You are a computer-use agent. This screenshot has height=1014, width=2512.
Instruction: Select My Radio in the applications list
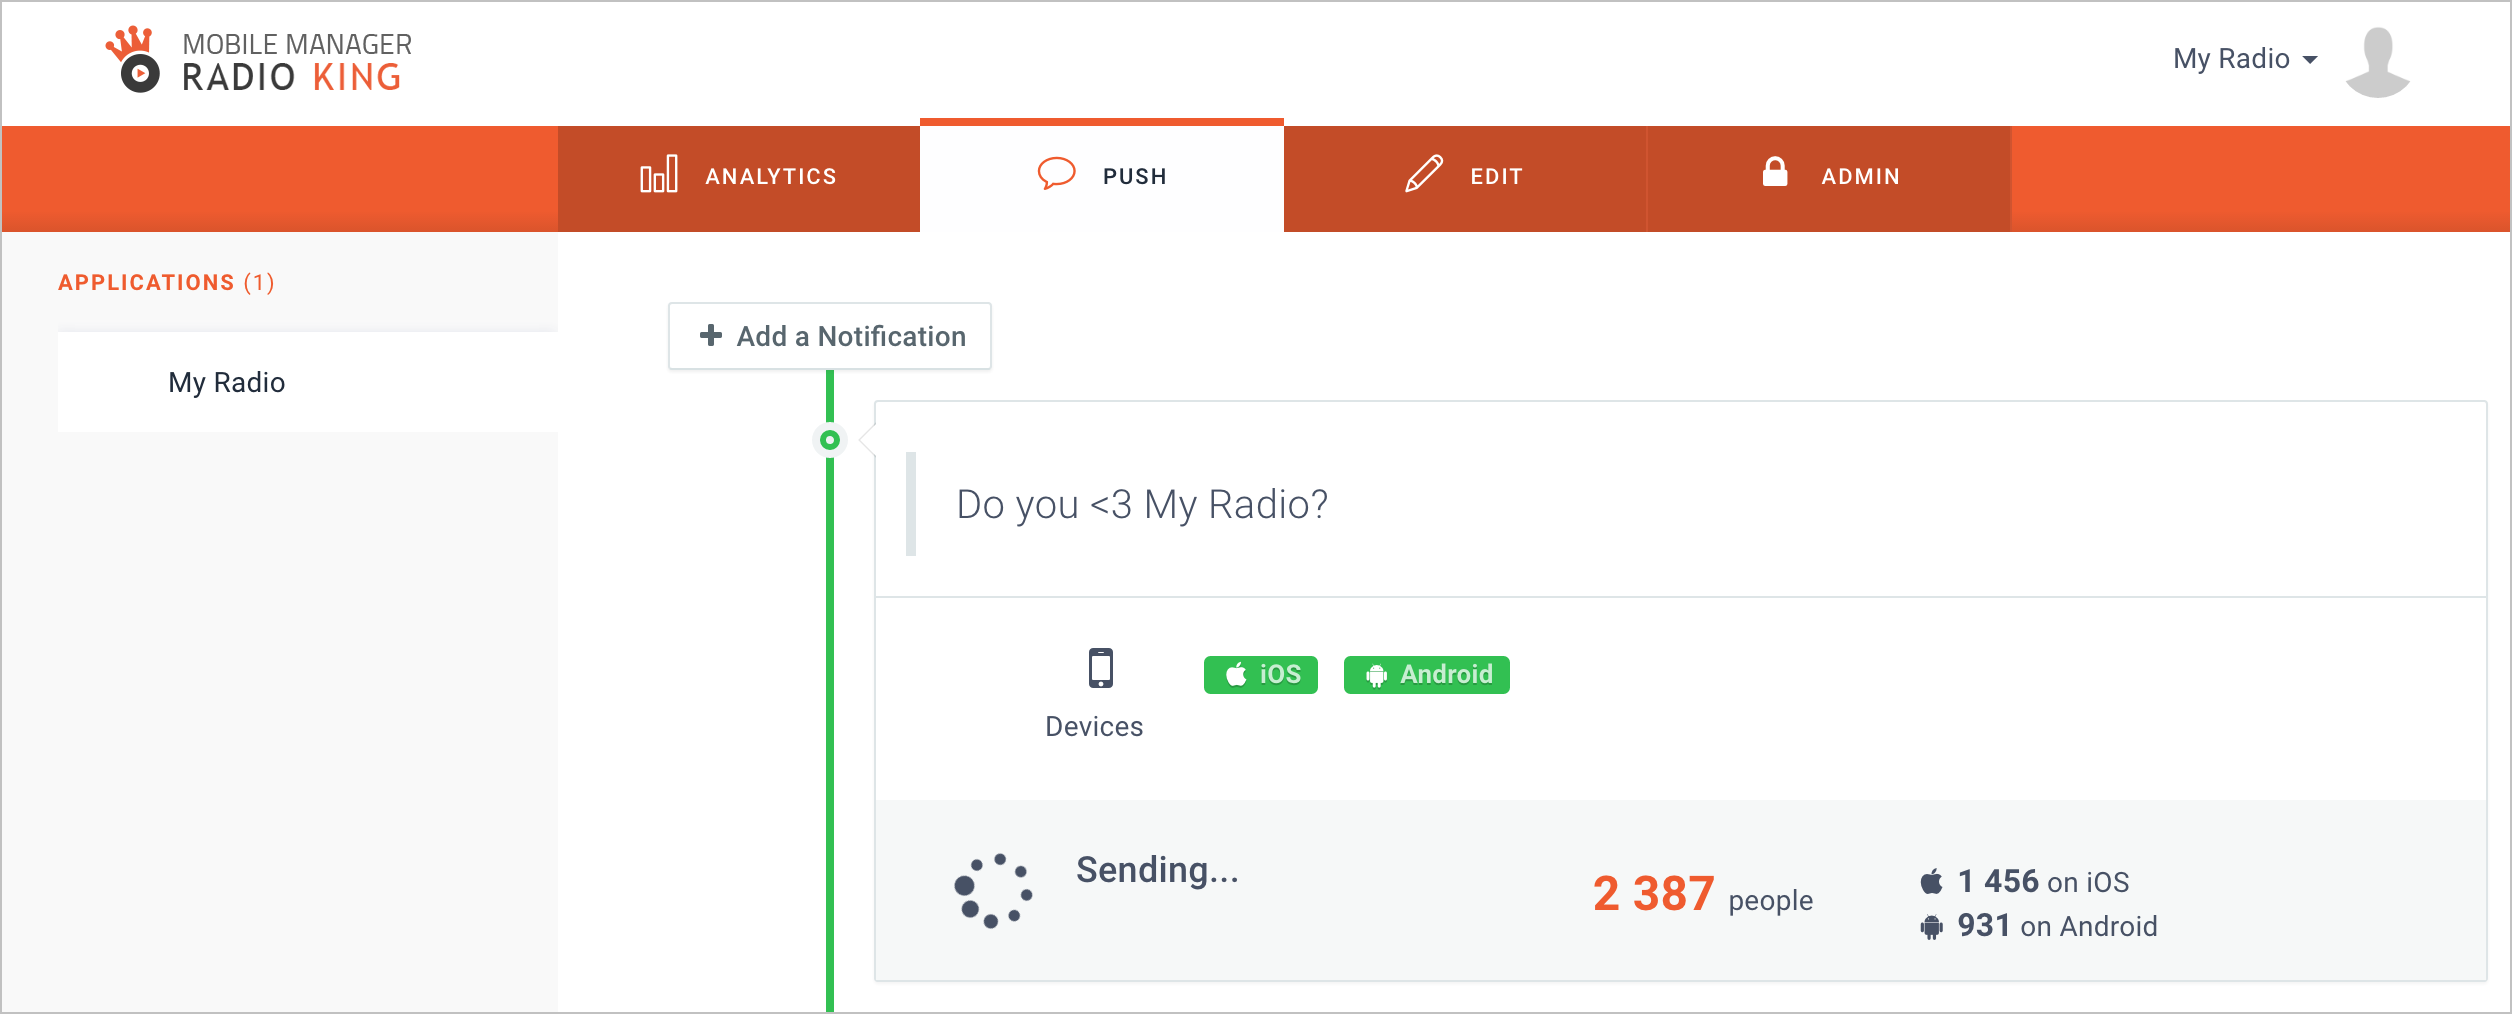(308, 382)
